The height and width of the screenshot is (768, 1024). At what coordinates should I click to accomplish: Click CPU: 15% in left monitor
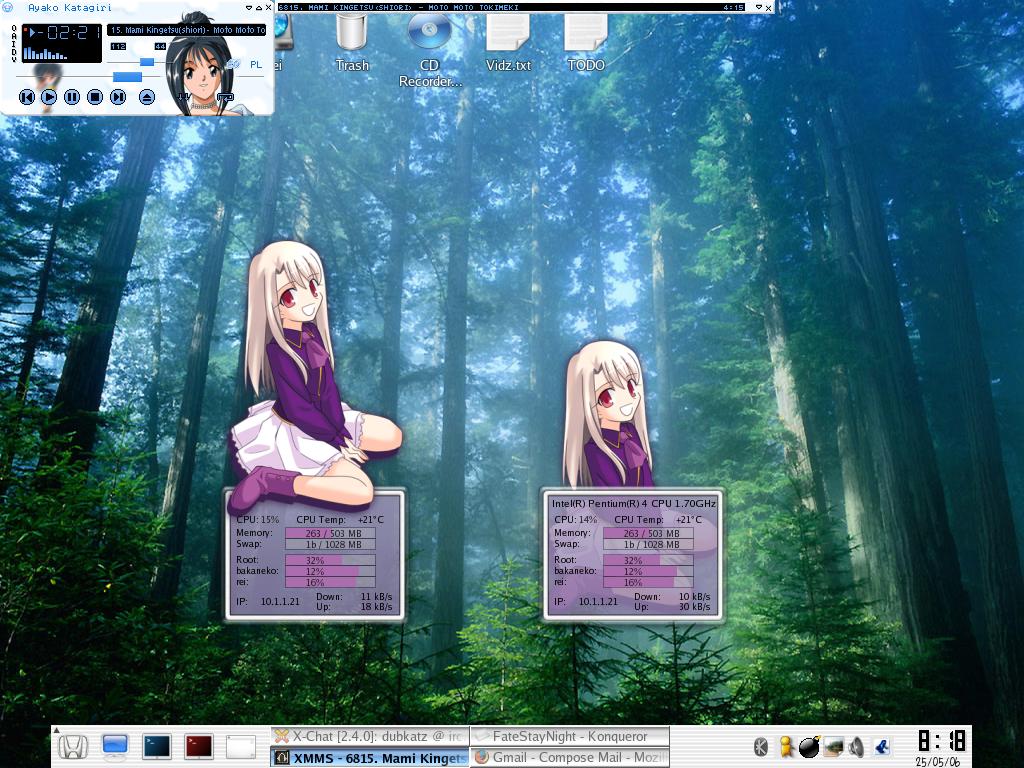tap(257, 519)
